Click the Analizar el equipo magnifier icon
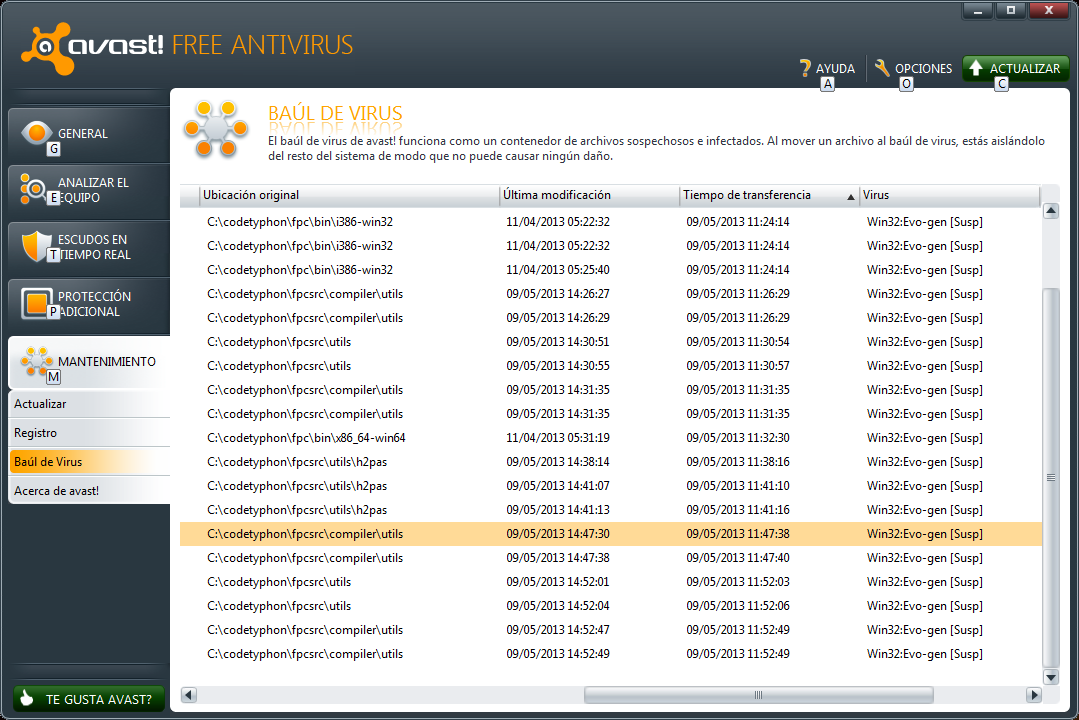 (32, 189)
